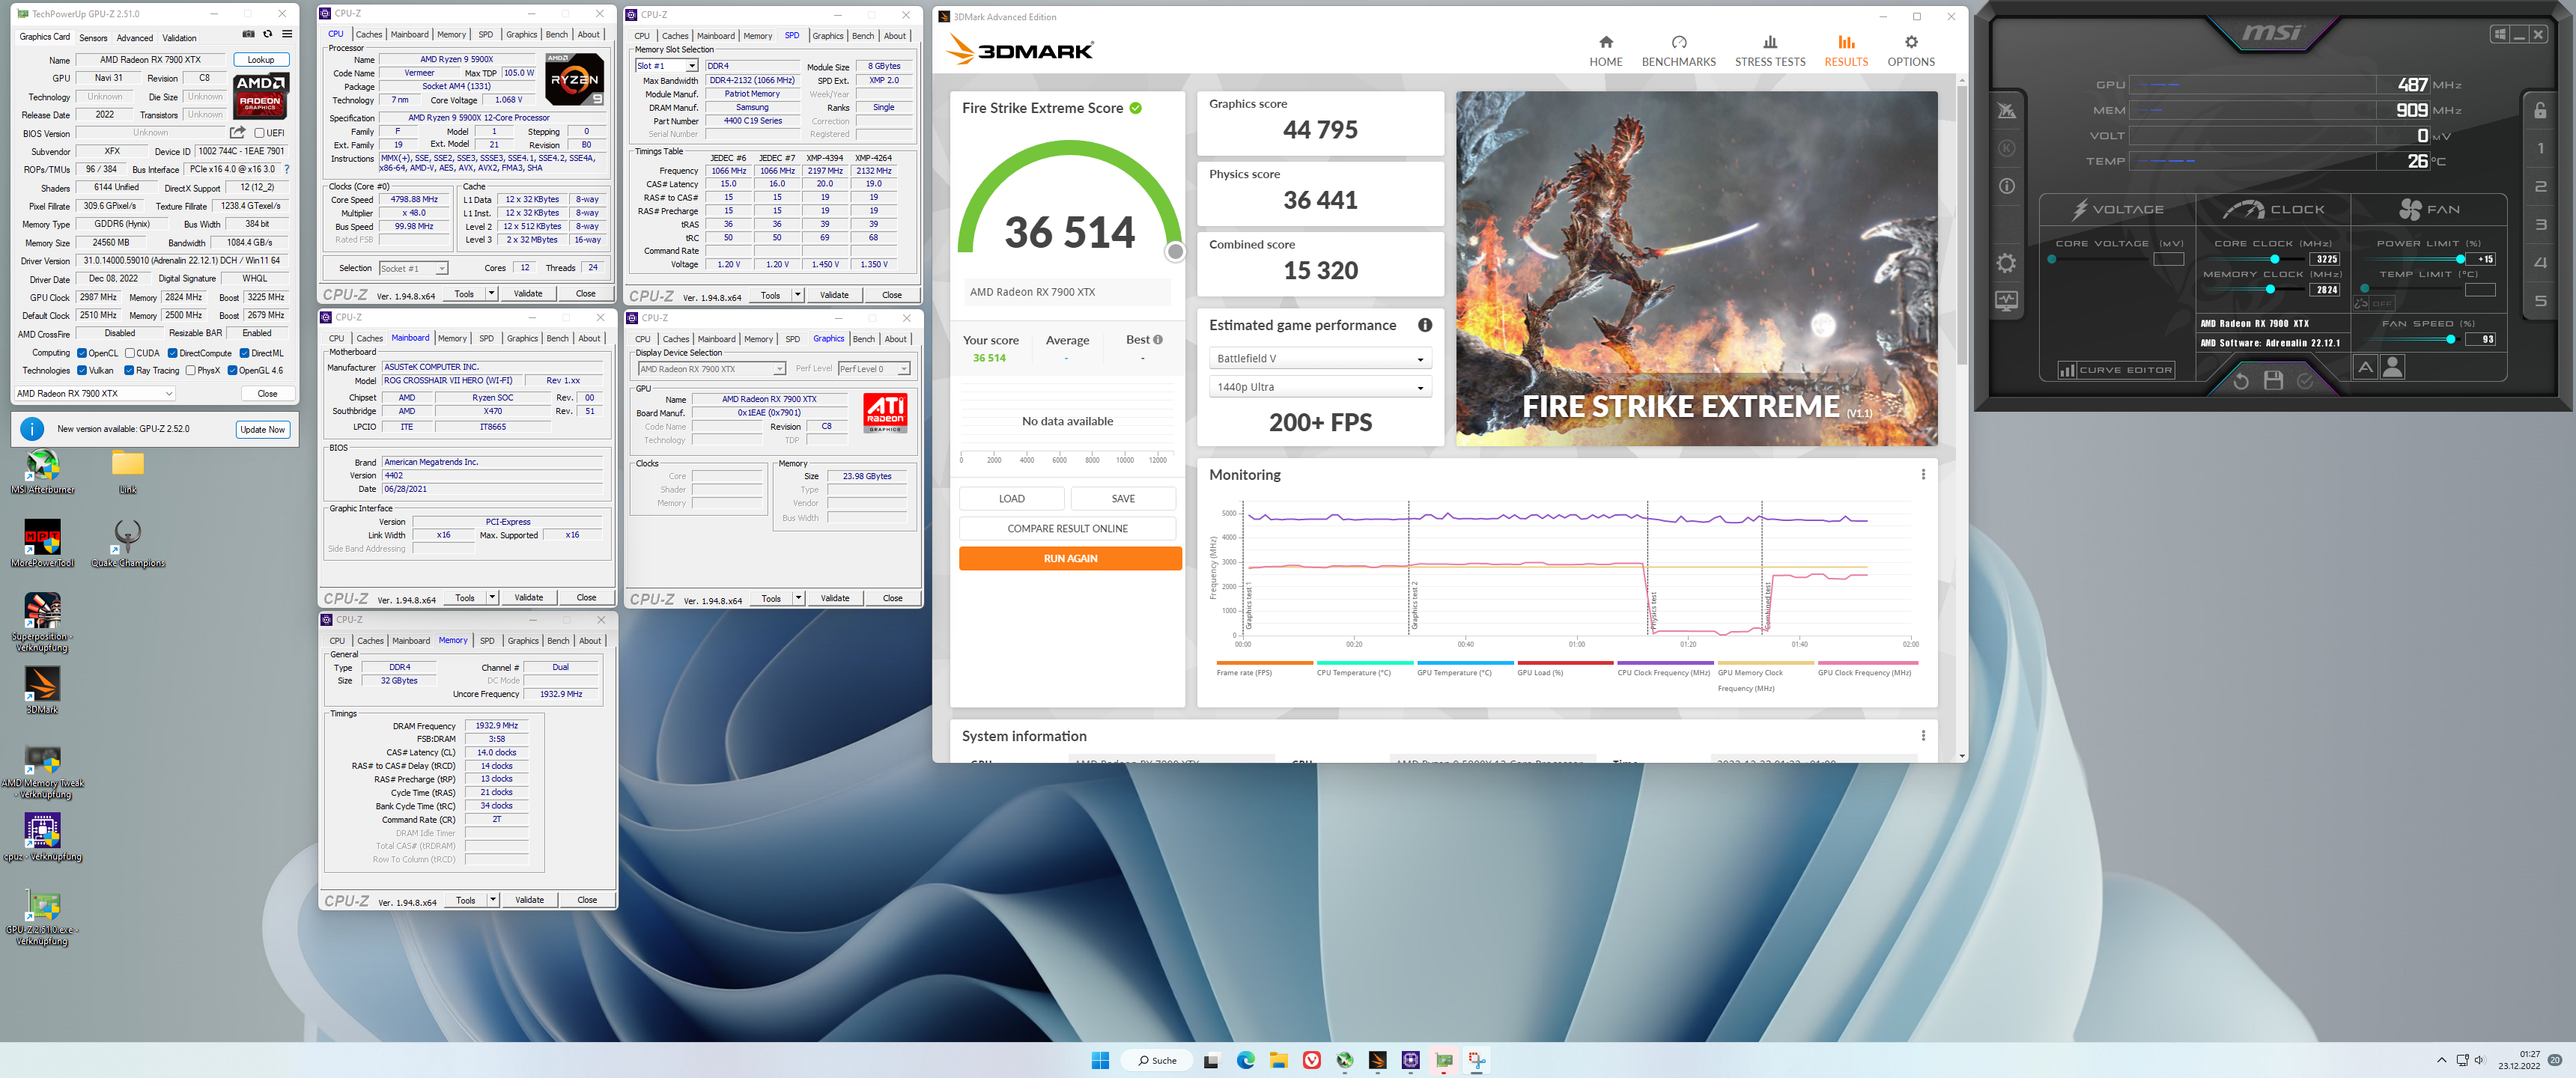Toggle OpenGL 4.6 checkbox in GPU-Z
The image size is (2576, 1078).
coord(232,371)
